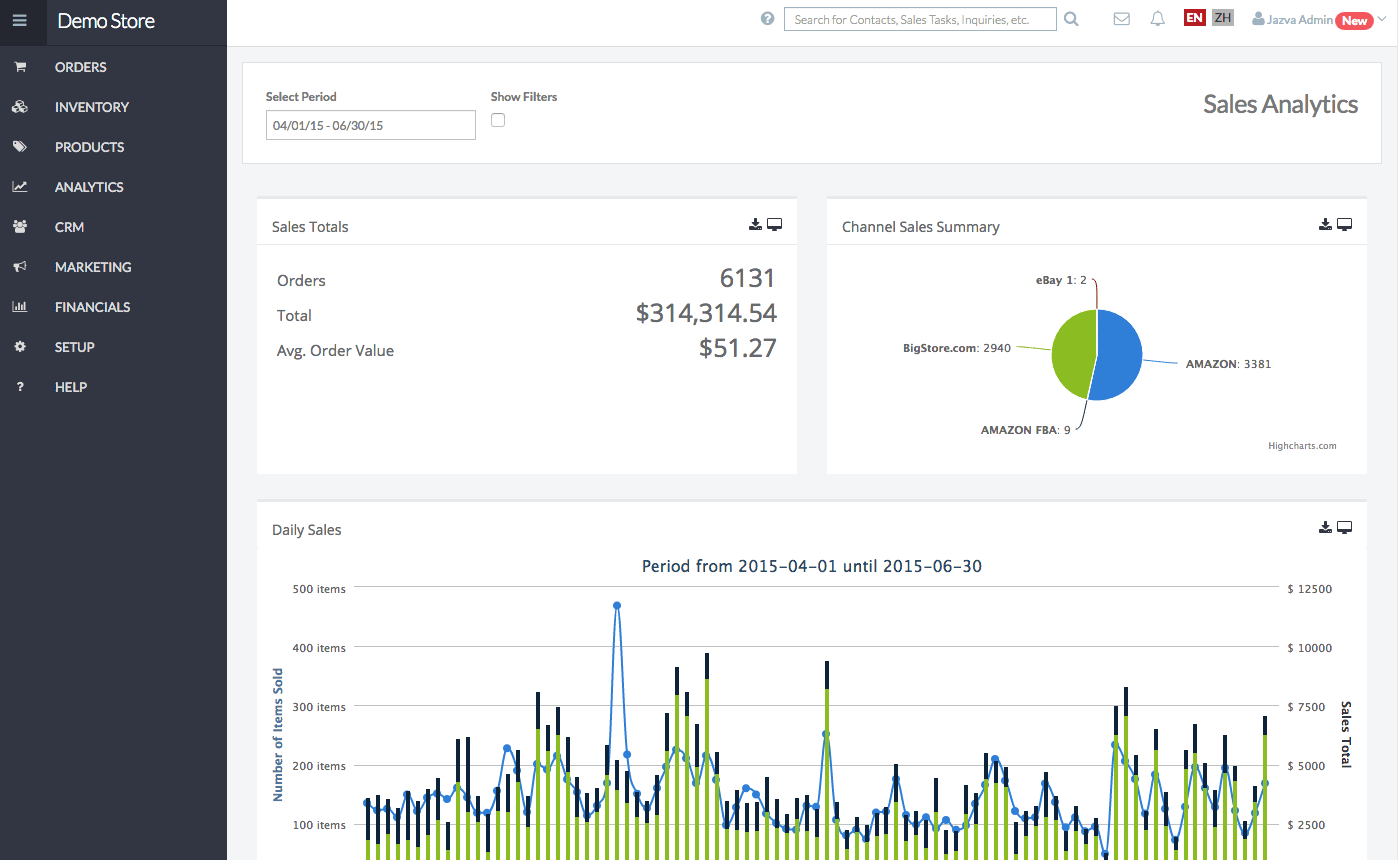Click the search magnifier icon
The width and height of the screenshot is (1399, 860).
pyautogui.click(x=1071, y=19)
